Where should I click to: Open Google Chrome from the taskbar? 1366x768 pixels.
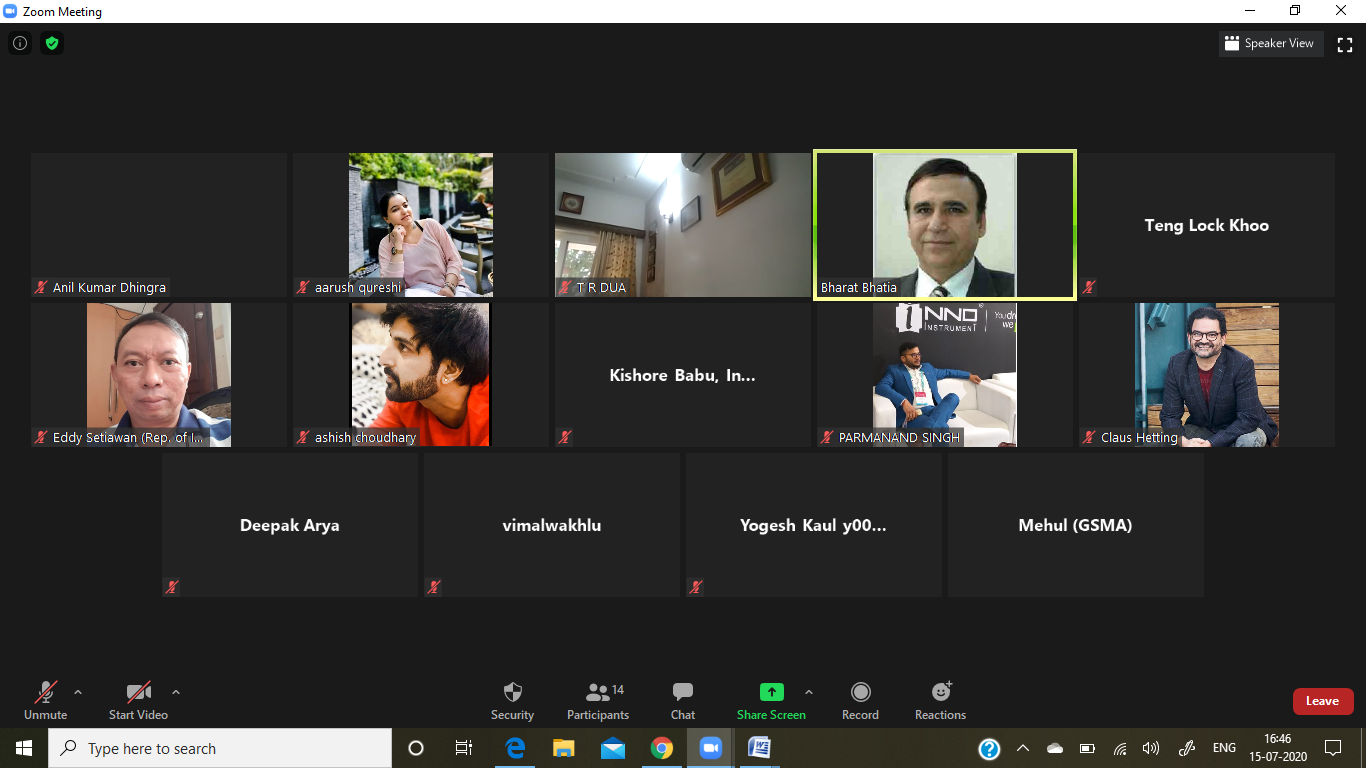661,748
